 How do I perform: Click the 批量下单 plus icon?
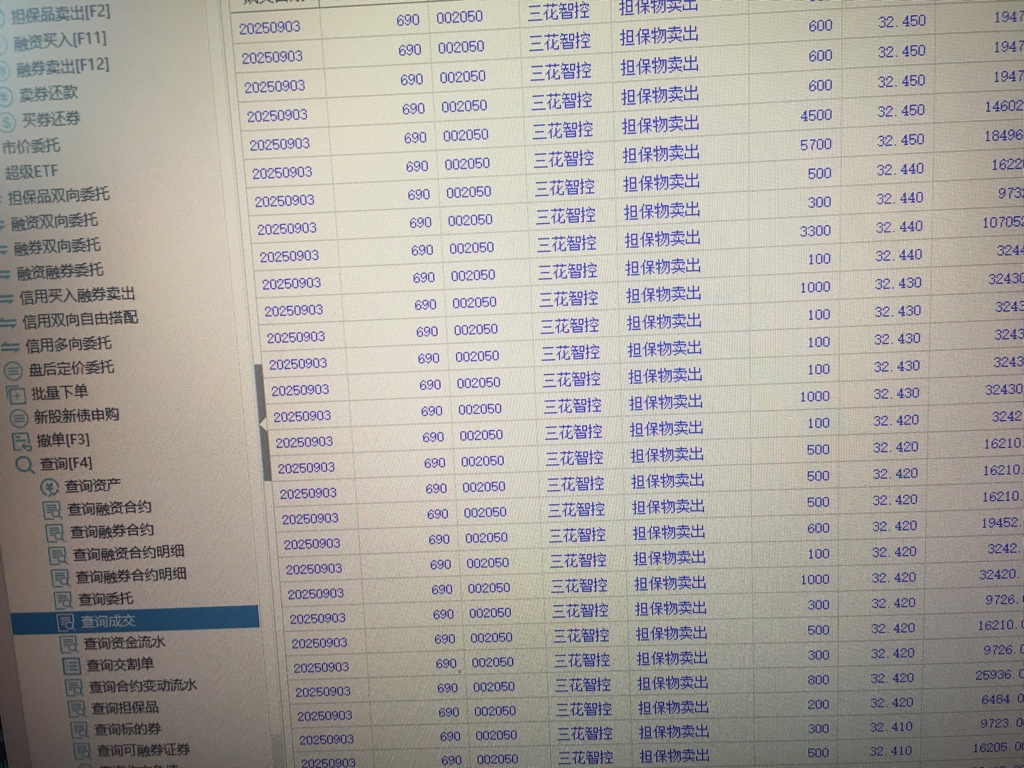click(16, 394)
